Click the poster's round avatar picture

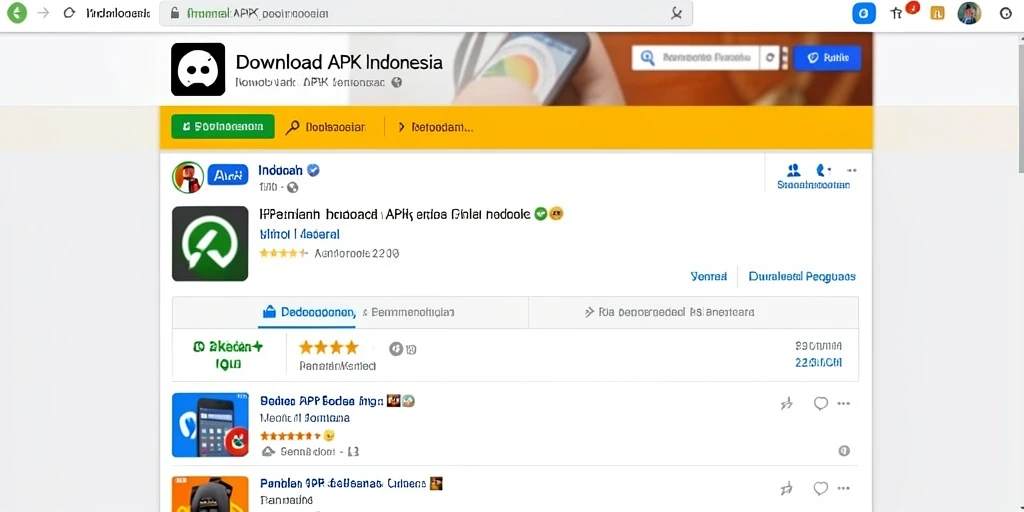click(188, 177)
